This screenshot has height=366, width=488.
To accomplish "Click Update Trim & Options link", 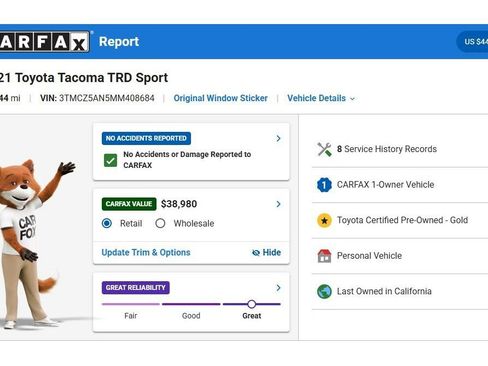I will tap(146, 253).
